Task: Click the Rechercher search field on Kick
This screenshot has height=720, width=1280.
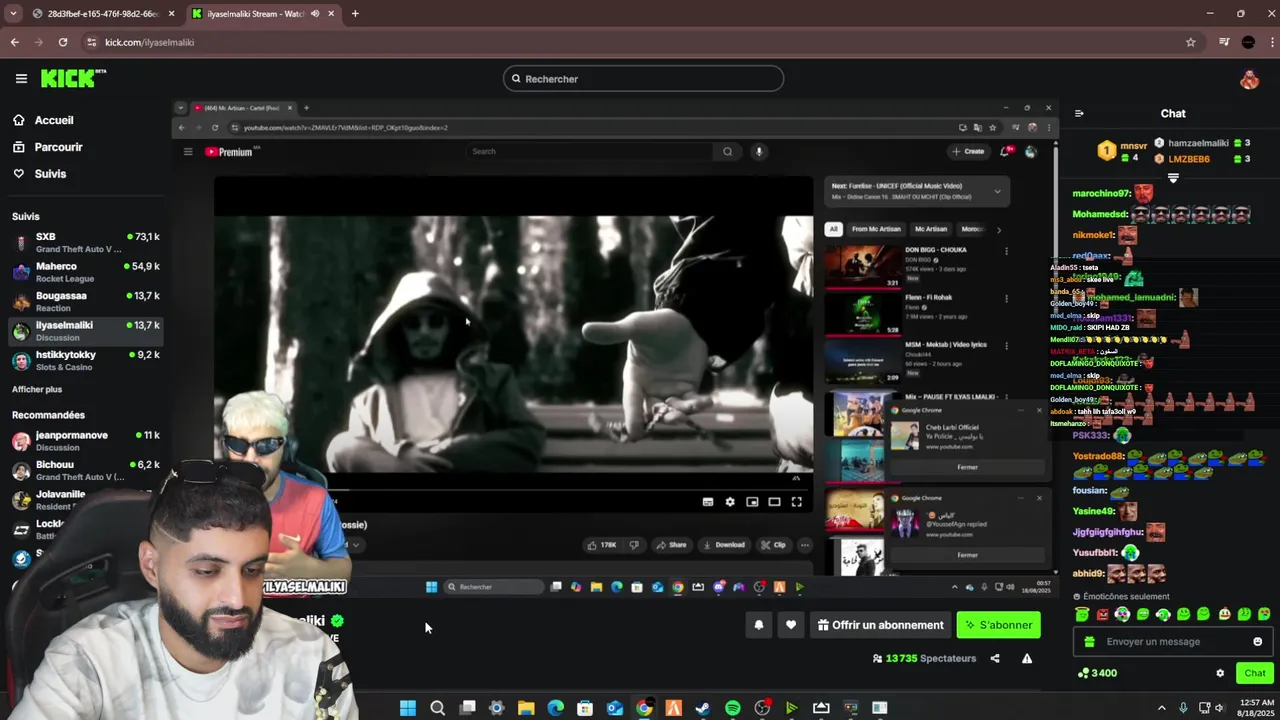Action: (643, 78)
